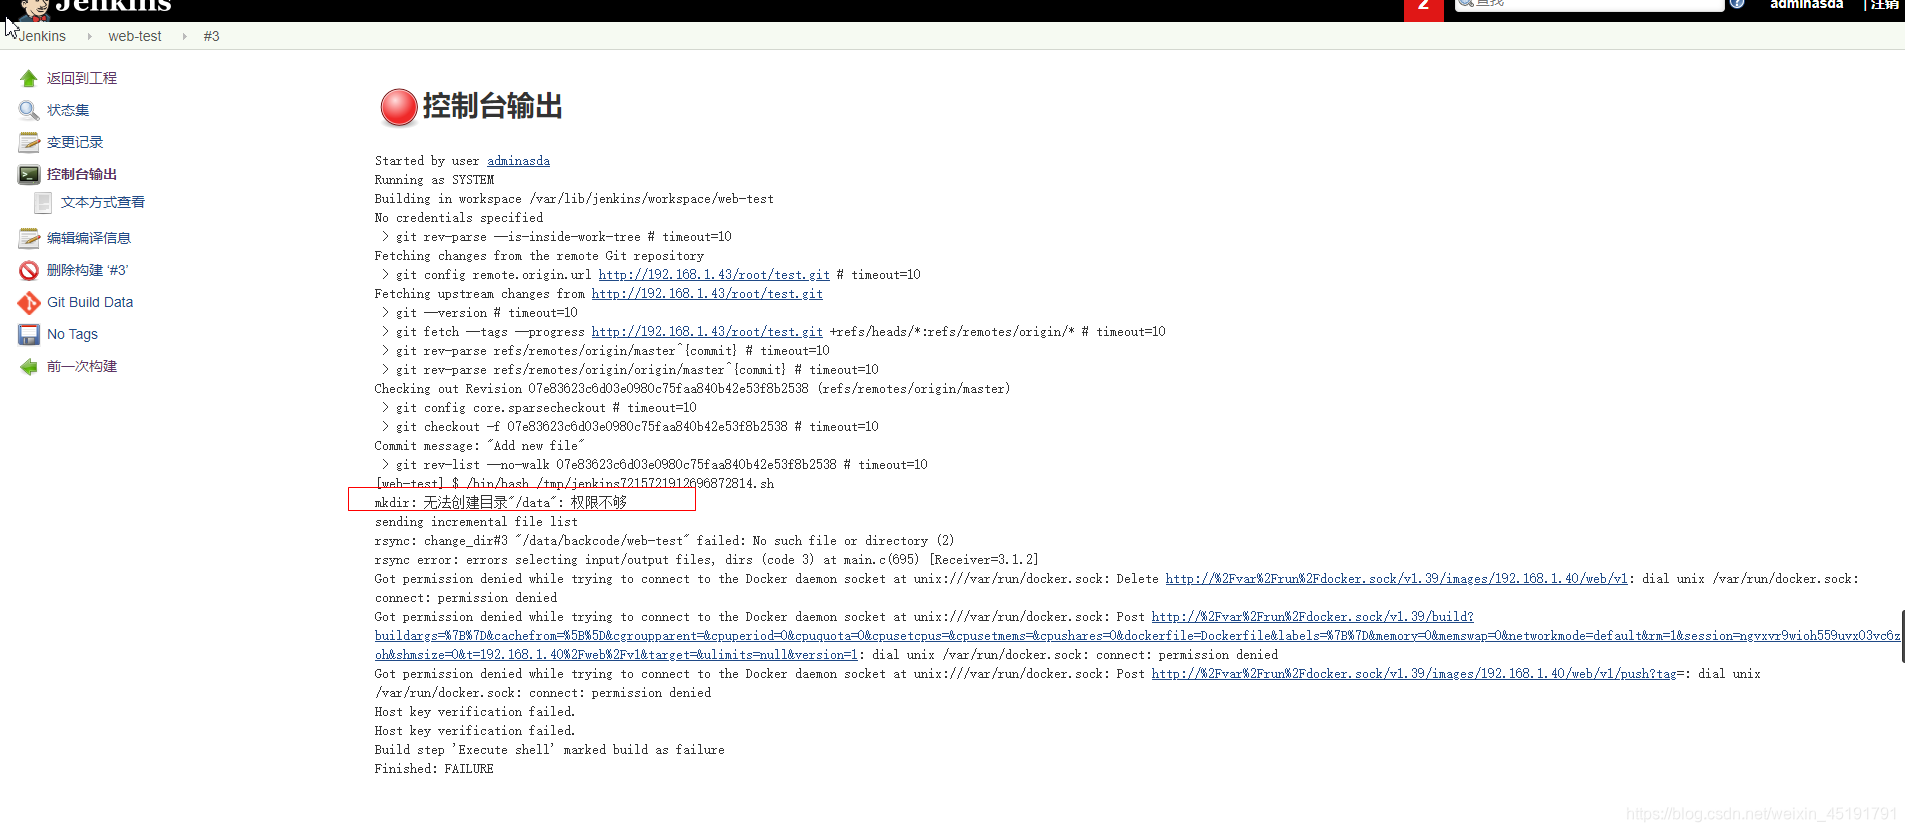
Task: Open the adminasda user link in console
Action: click(x=518, y=161)
